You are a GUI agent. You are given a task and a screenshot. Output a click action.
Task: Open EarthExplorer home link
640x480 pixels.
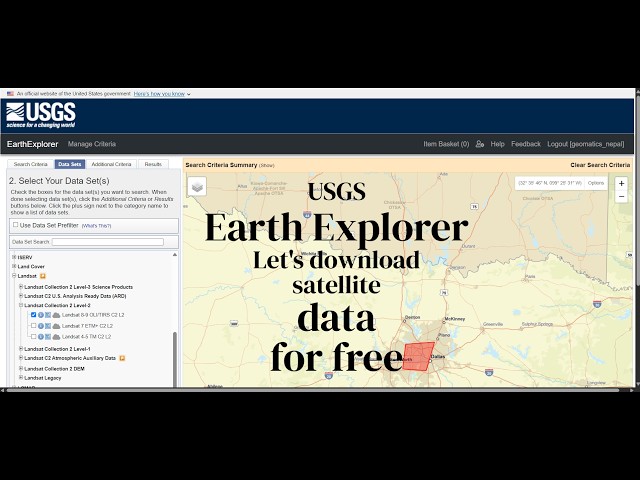pos(33,144)
